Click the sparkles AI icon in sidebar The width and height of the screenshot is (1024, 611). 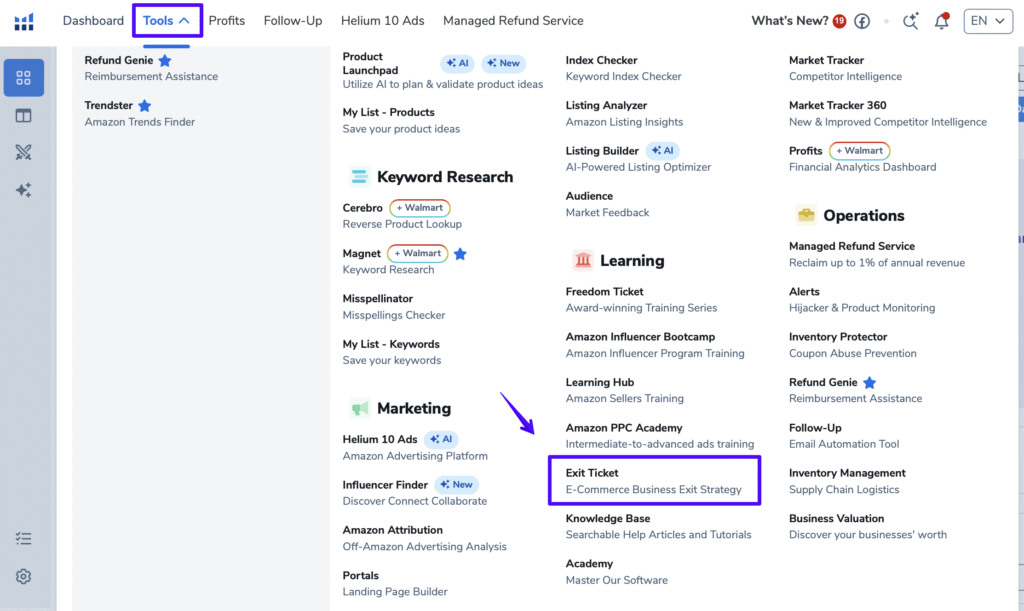[24, 190]
